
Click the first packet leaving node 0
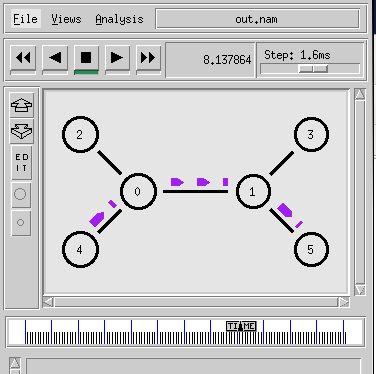(x=177, y=182)
